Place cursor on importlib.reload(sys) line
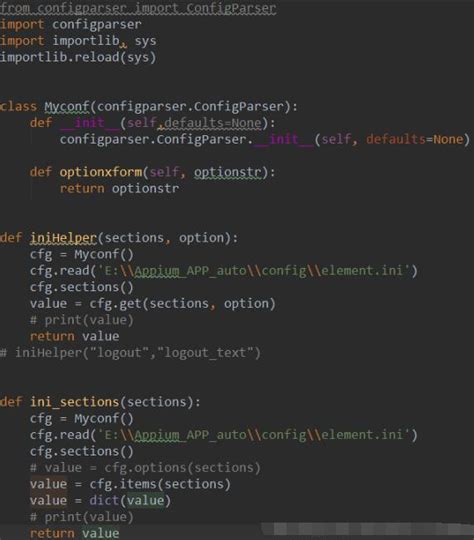Viewport: 474px width, 540px height. pos(78,57)
